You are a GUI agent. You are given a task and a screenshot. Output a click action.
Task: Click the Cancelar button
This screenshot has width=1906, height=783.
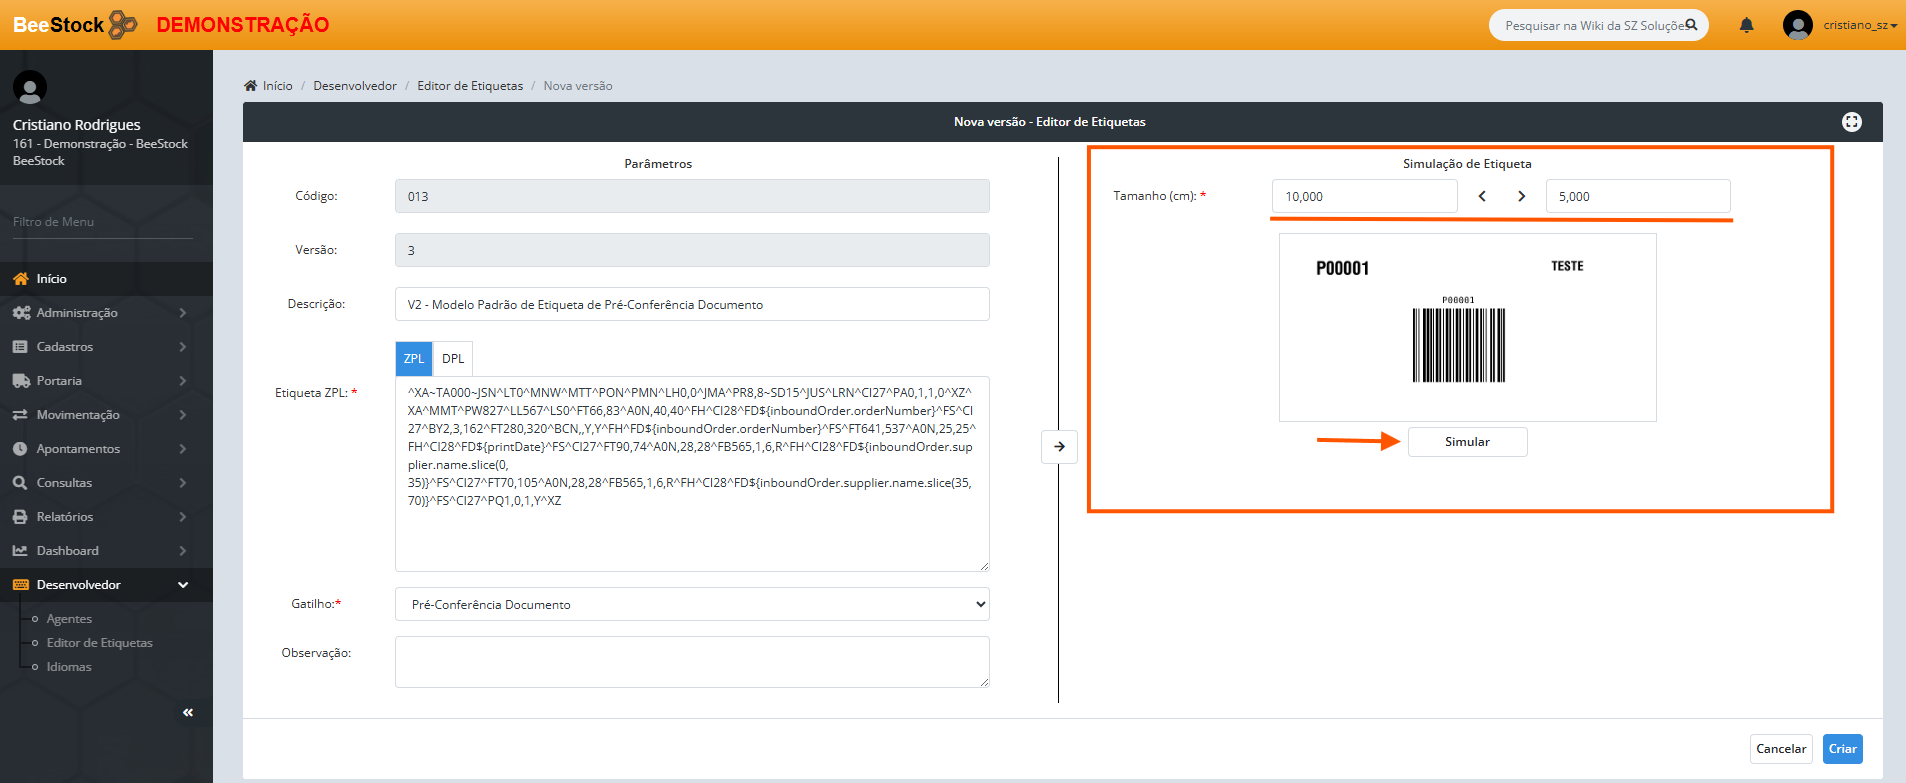click(x=1781, y=749)
